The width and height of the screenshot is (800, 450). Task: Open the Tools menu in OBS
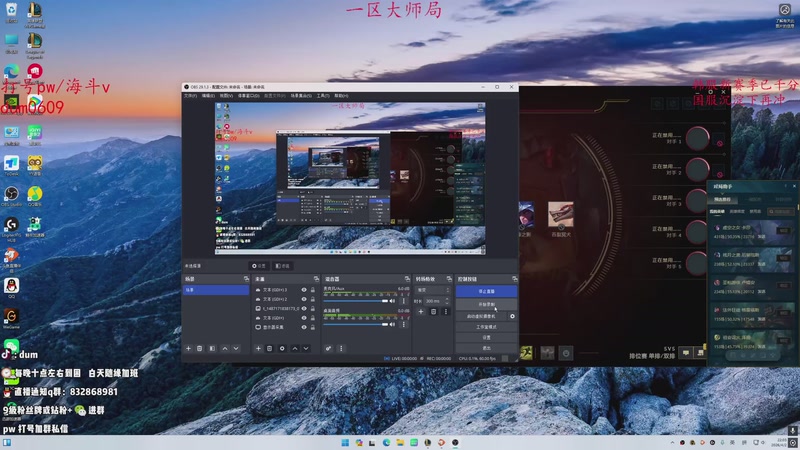[322, 96]
